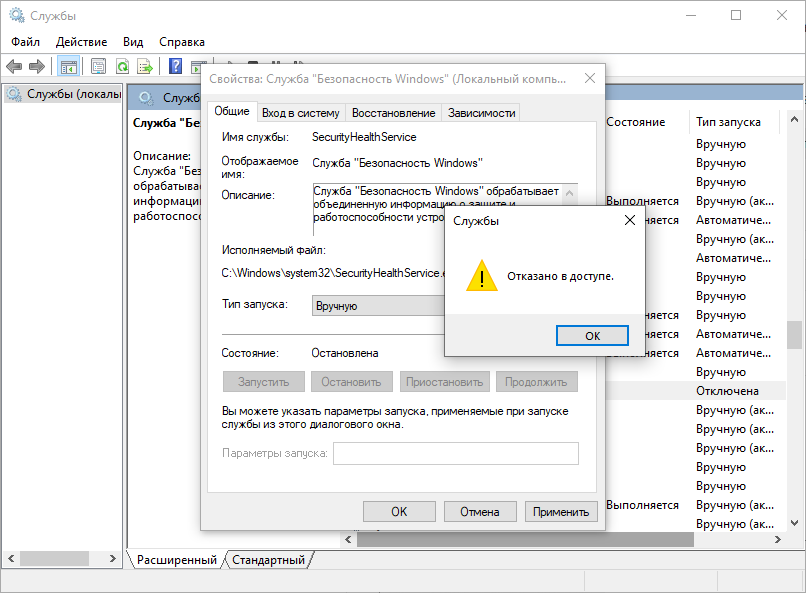
Task: Switch to the Зависимости tab
Action: tap(482, 113)
